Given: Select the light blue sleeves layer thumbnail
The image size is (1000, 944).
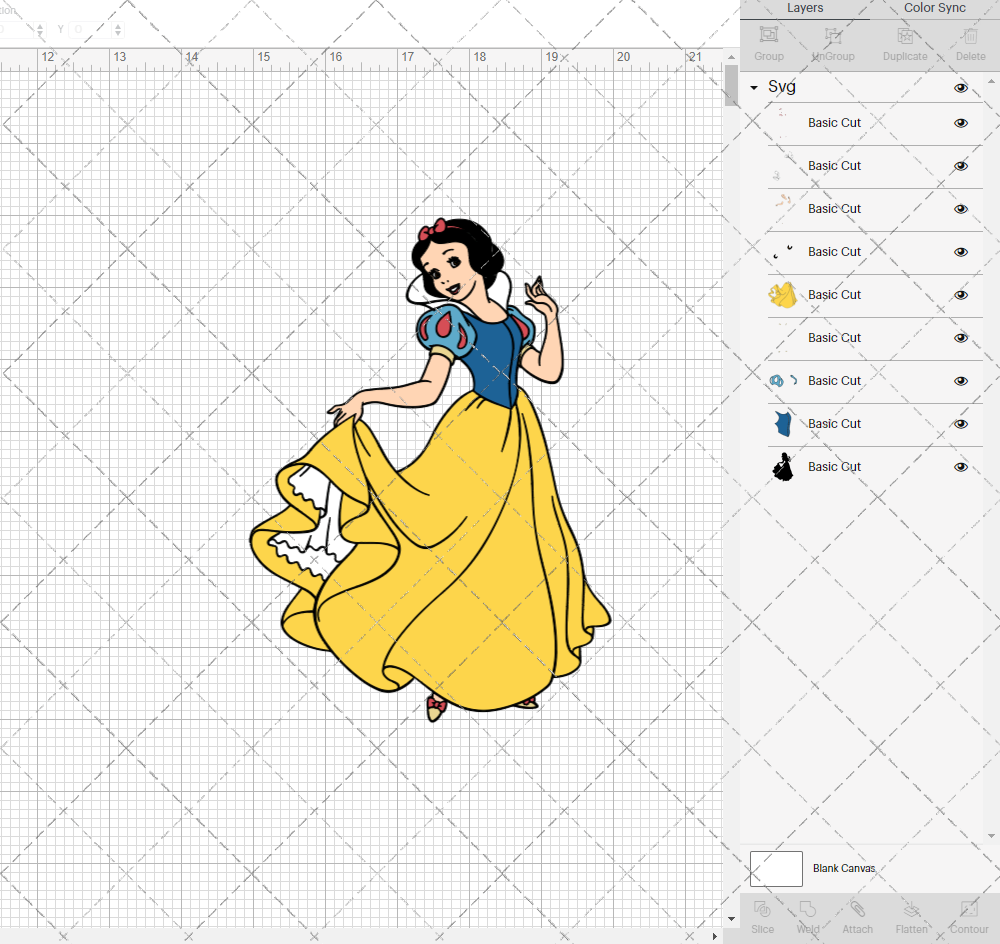Looking at the screenshot, I should coord(783,381).
